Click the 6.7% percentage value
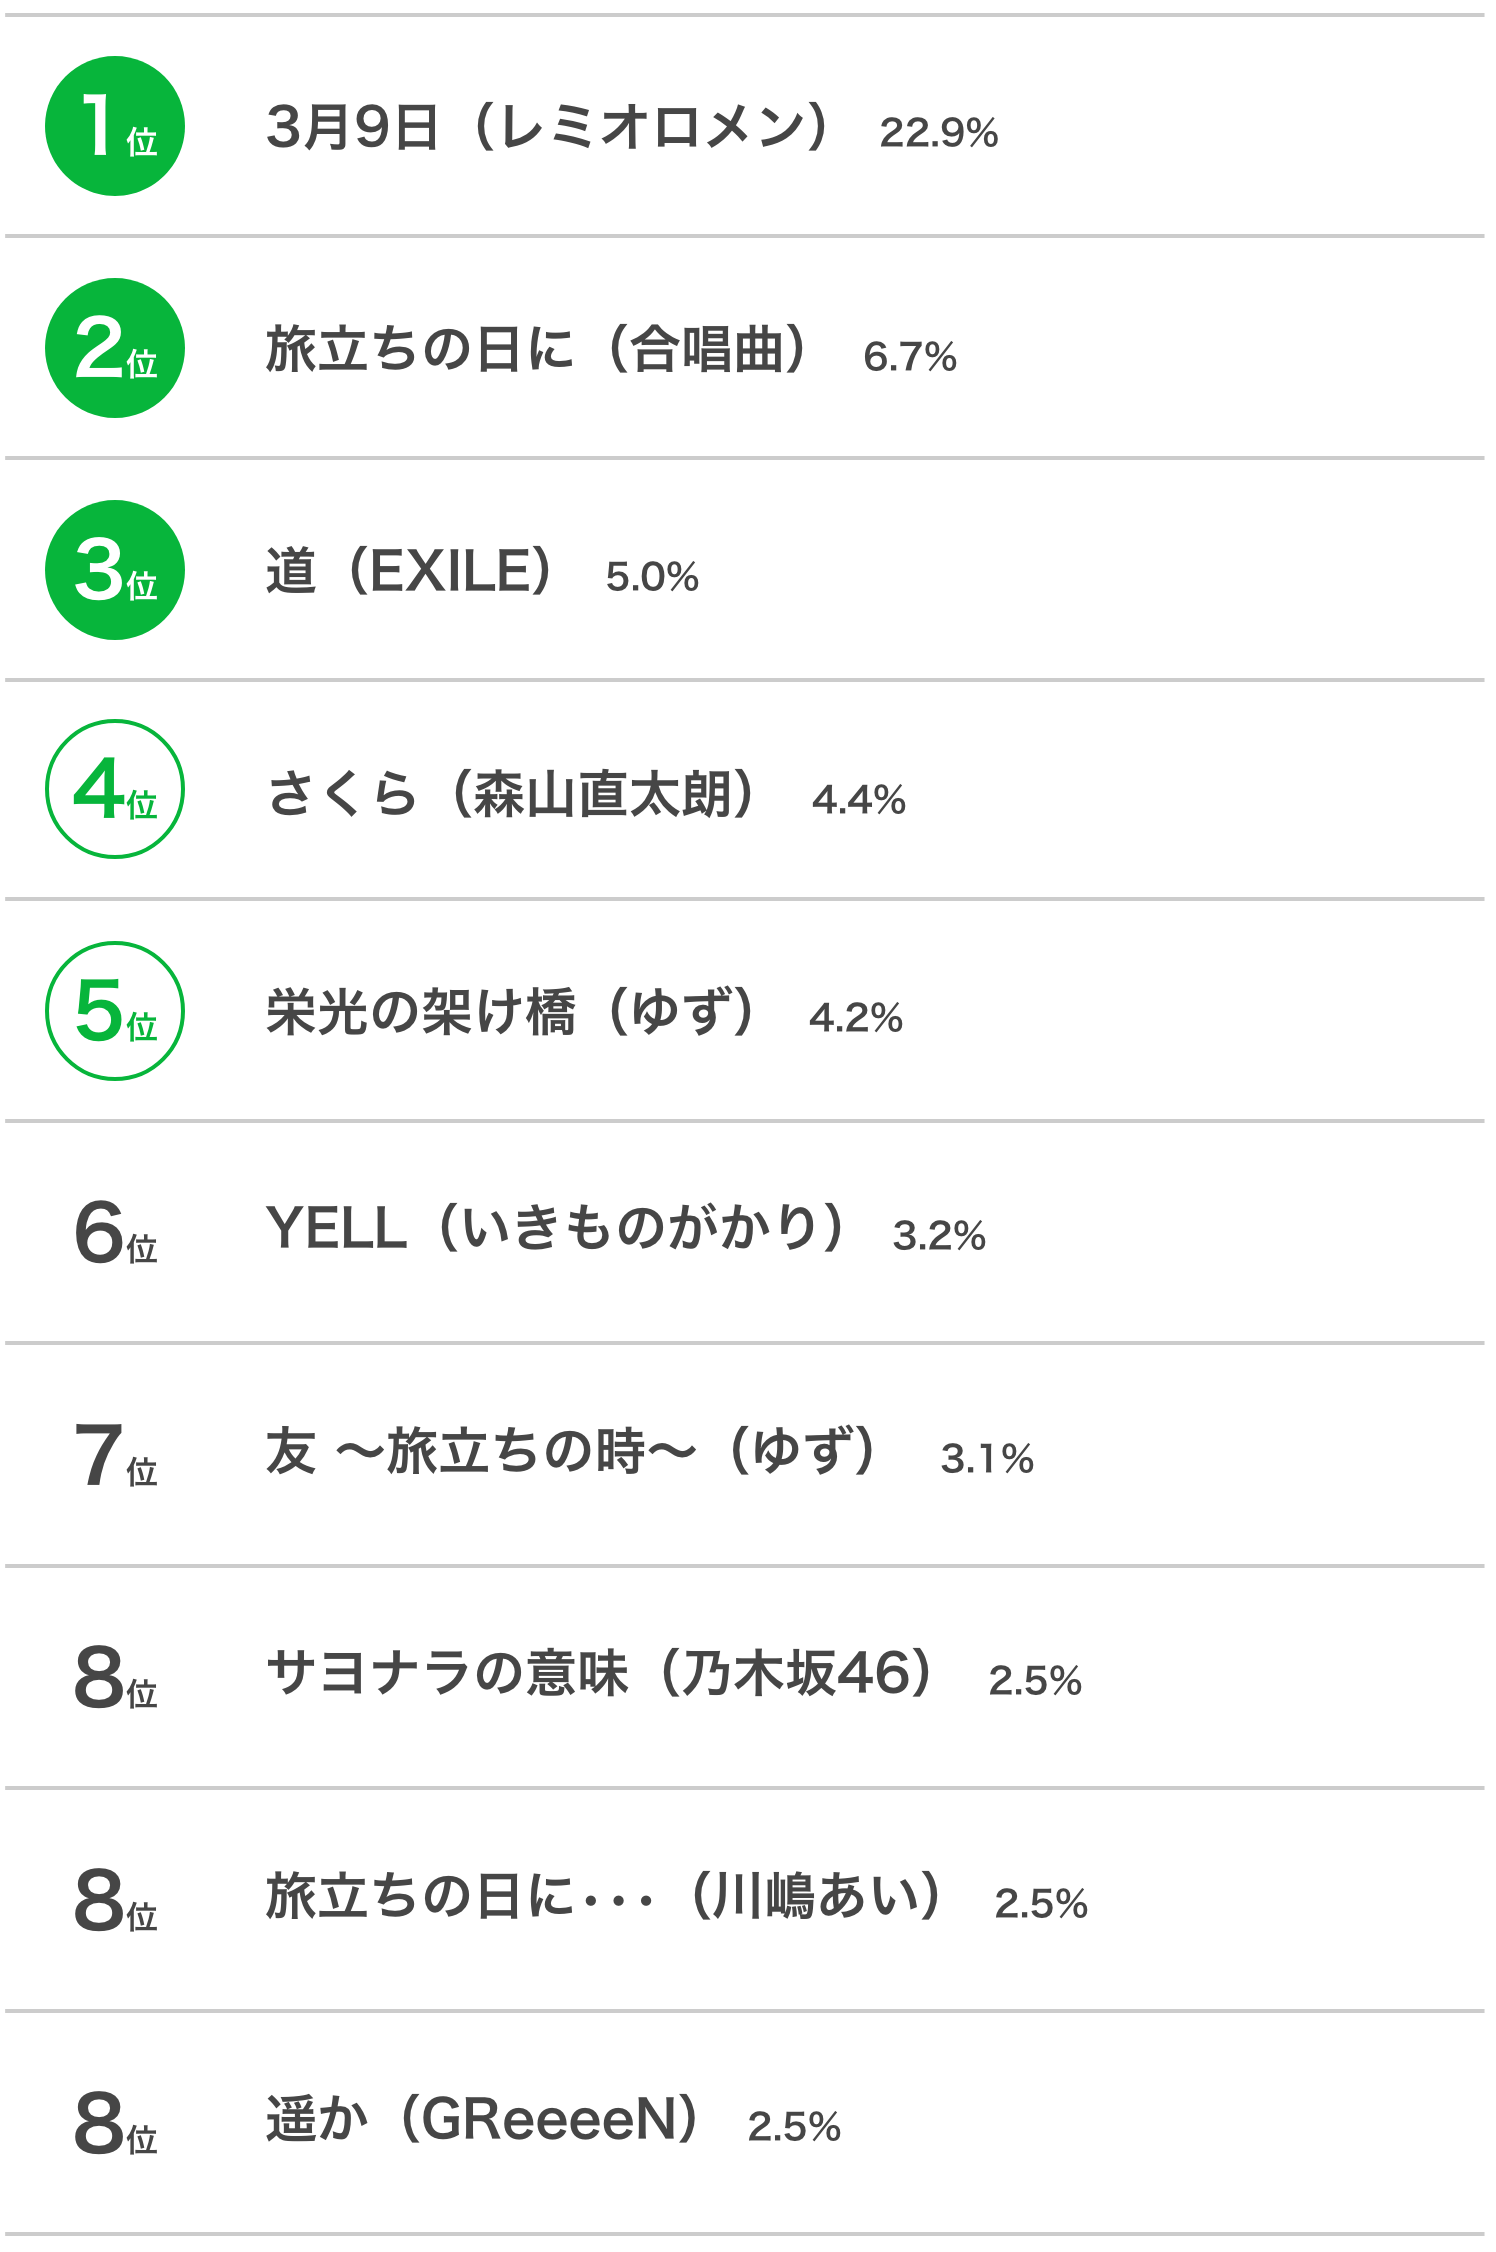This screenshot has height=2252, width=1496. (x=910, y=357)
